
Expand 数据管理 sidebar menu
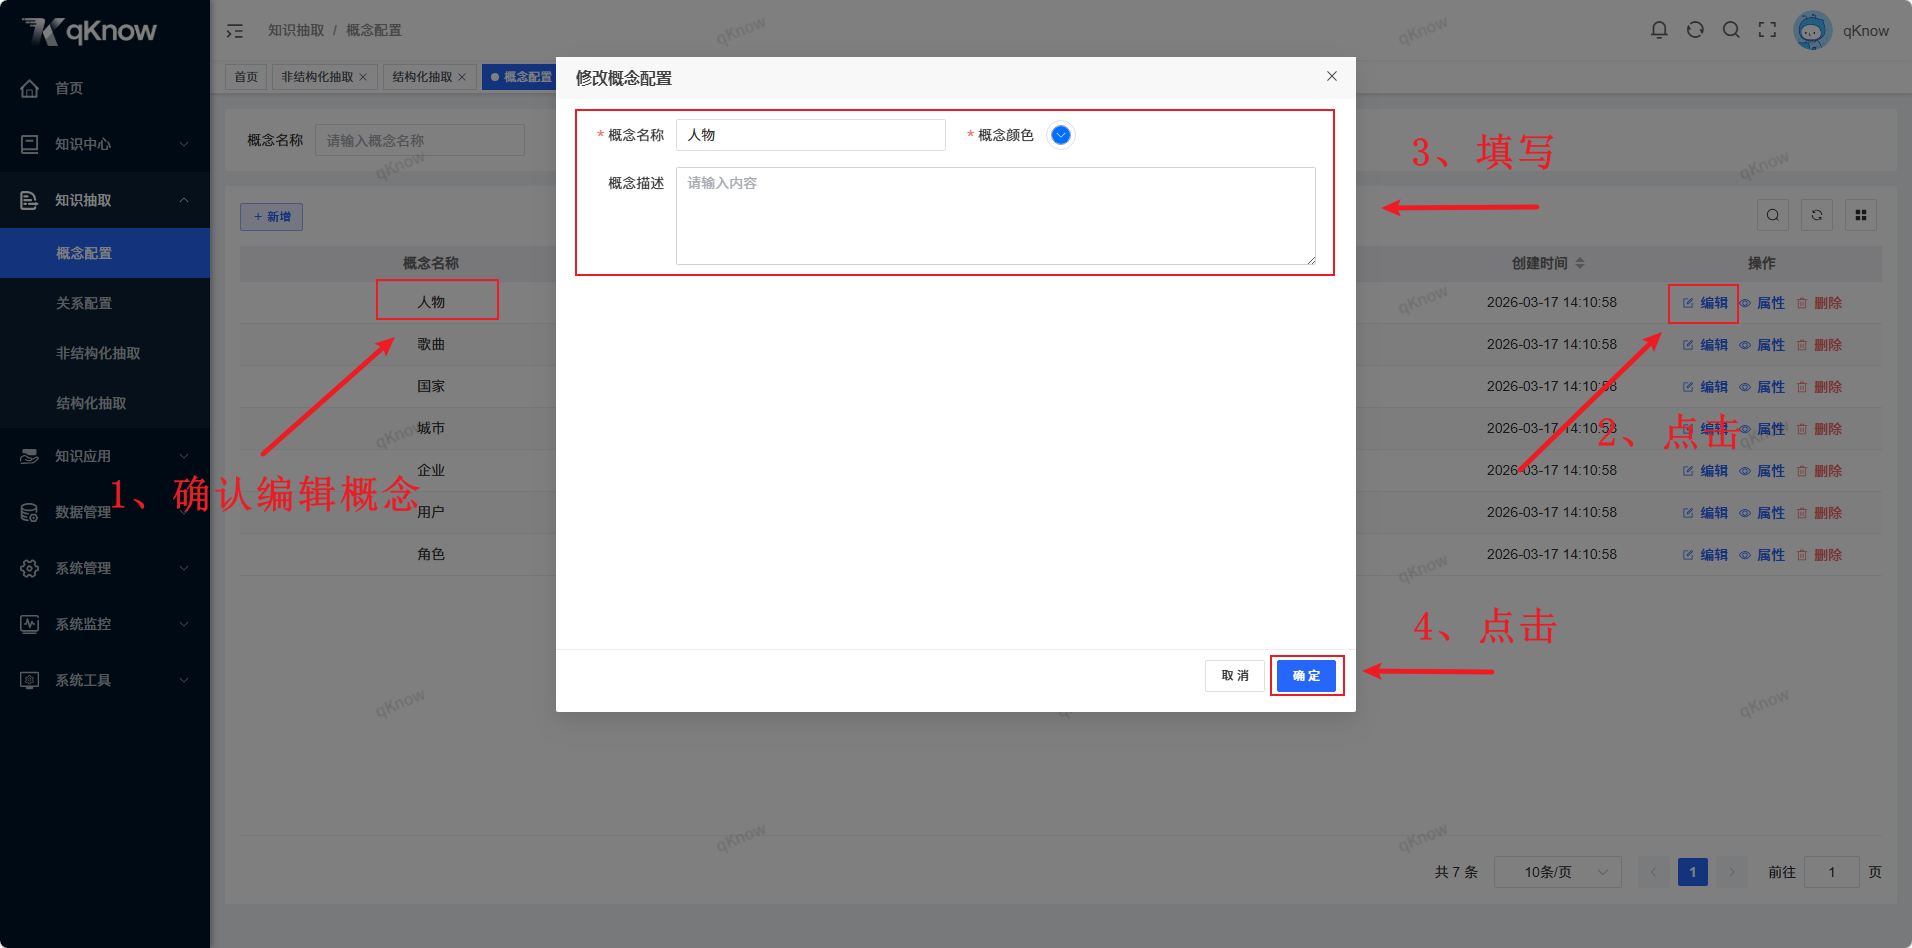pyautogui.click(x=105, y=512)
